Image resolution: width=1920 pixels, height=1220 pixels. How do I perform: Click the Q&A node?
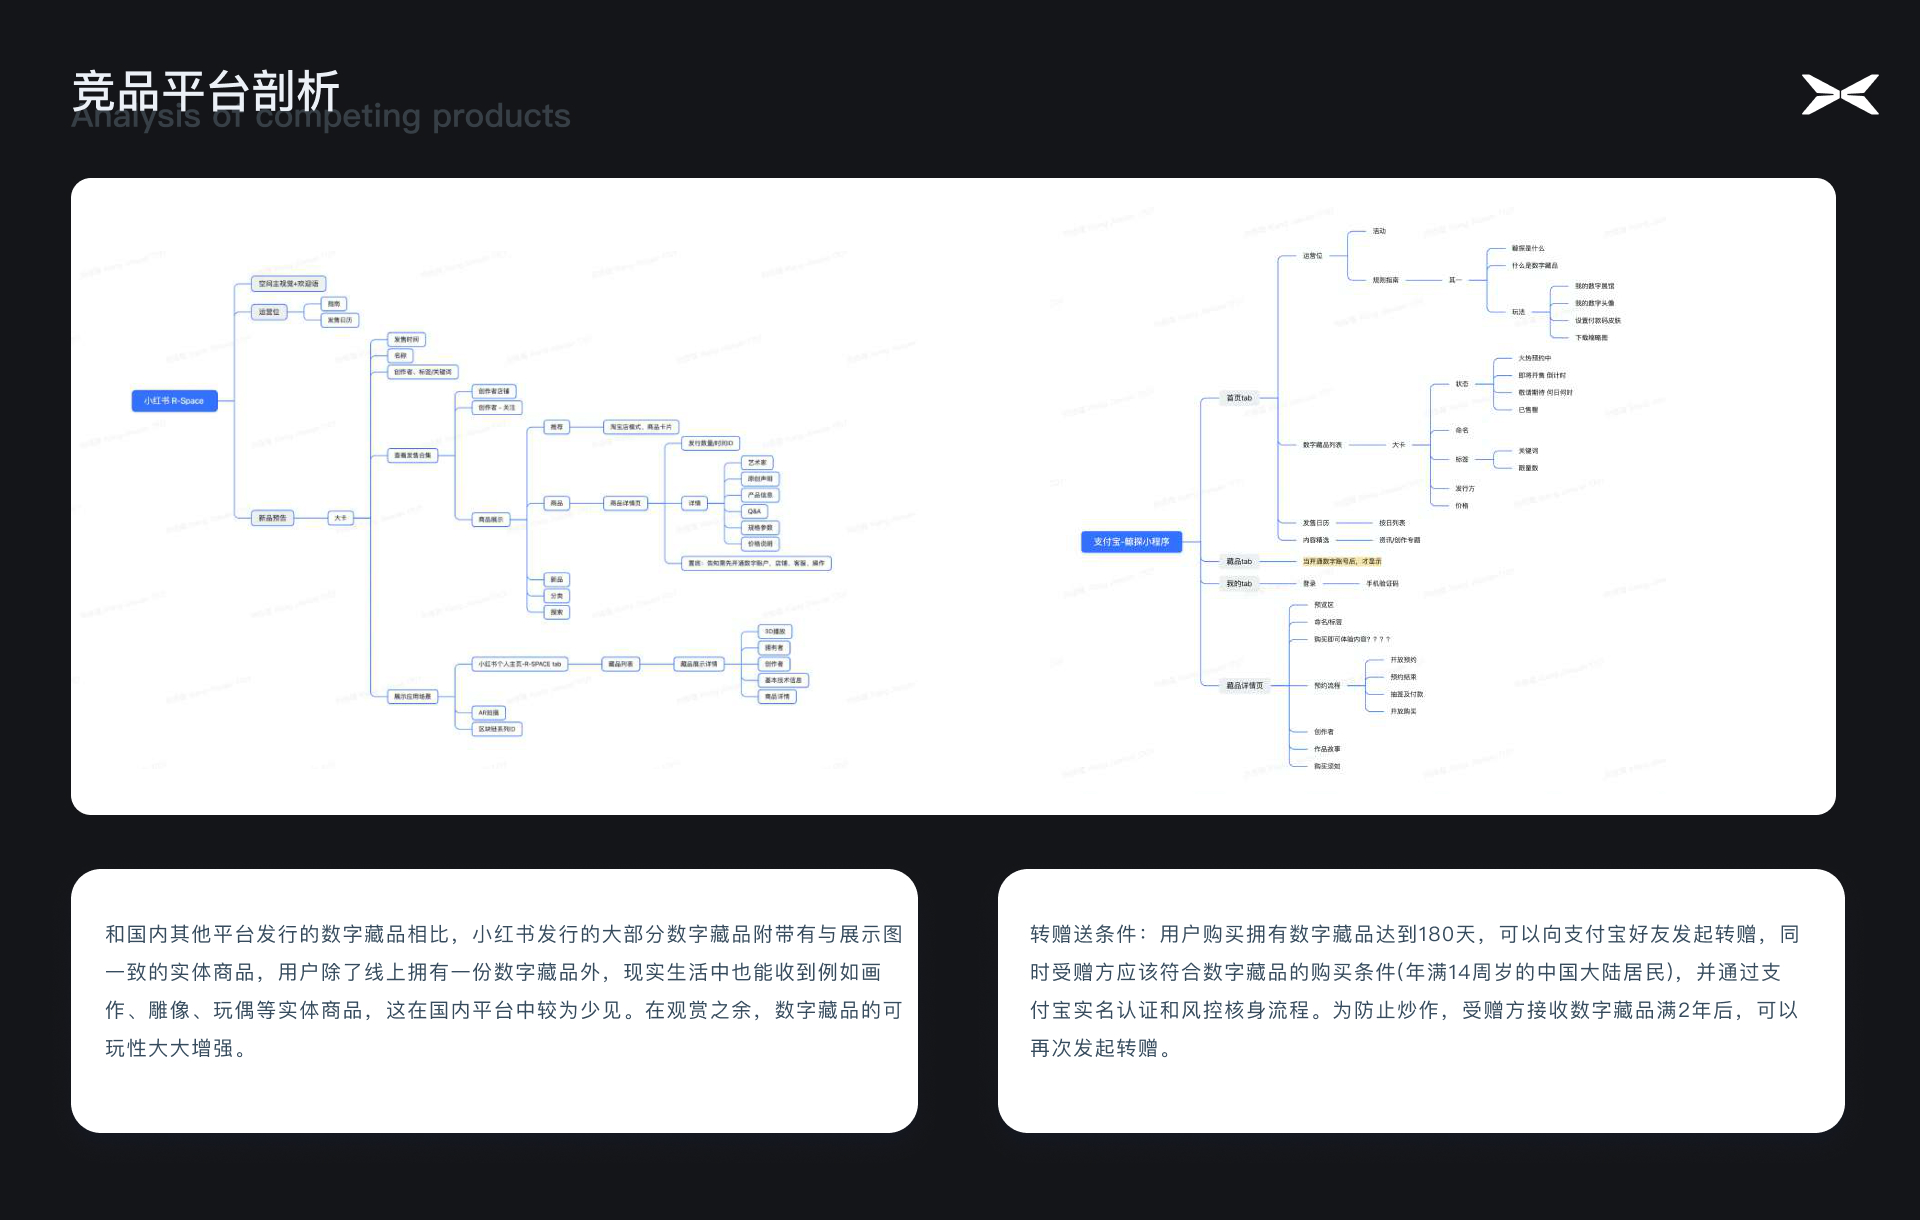point(754,512)
